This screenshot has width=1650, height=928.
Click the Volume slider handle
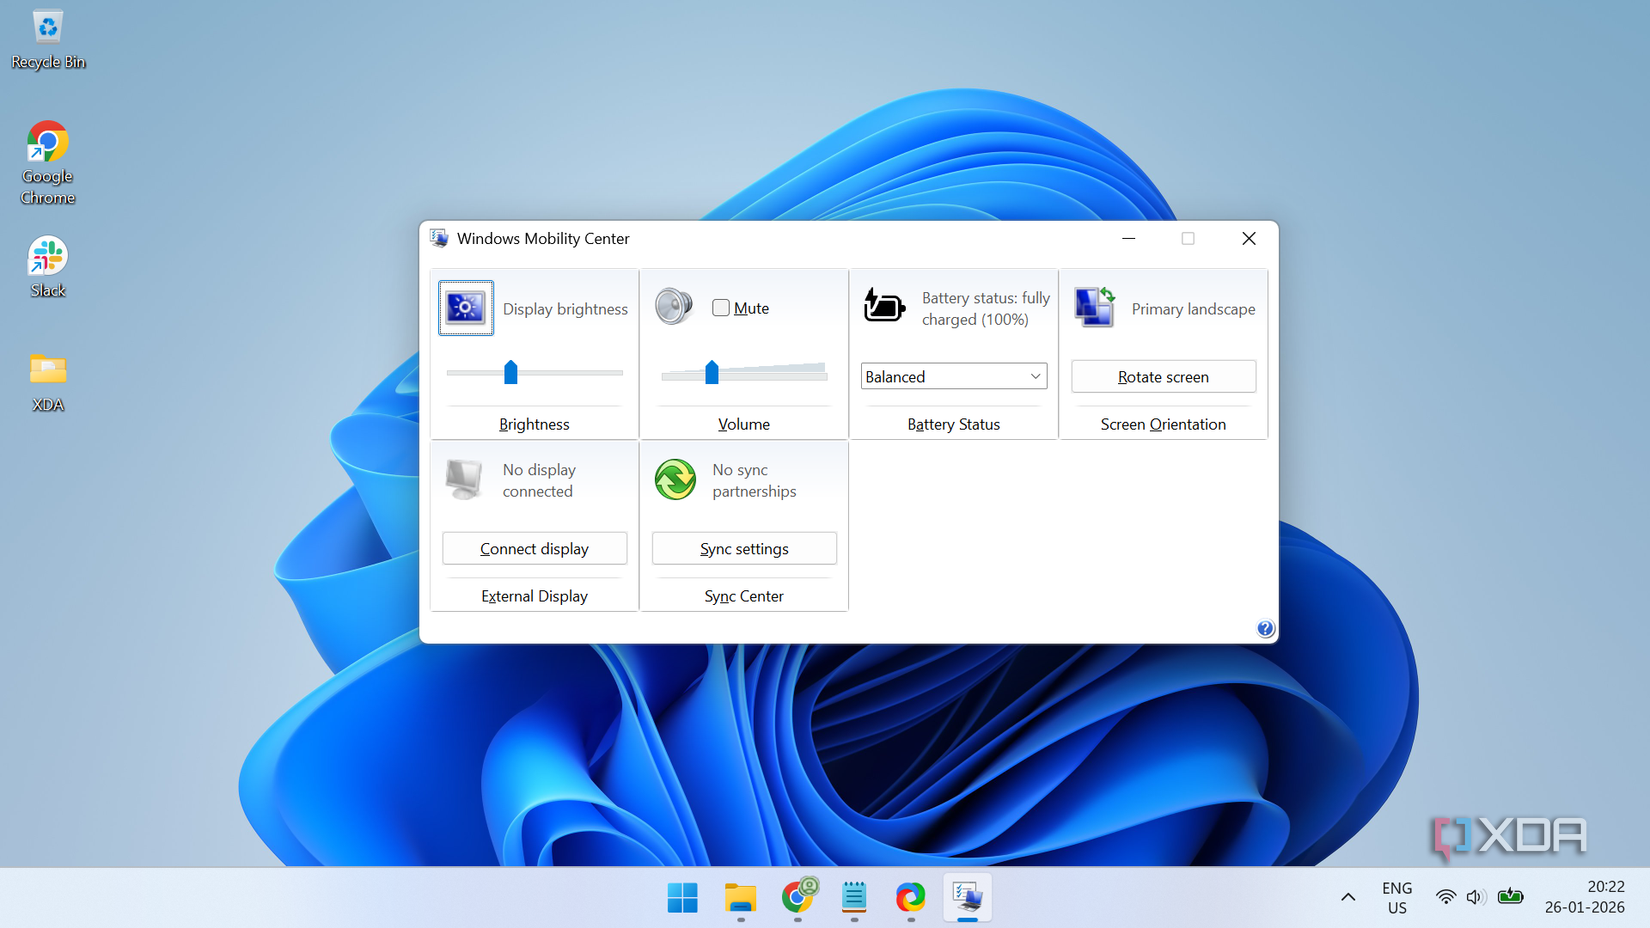(x=712, y=372)
